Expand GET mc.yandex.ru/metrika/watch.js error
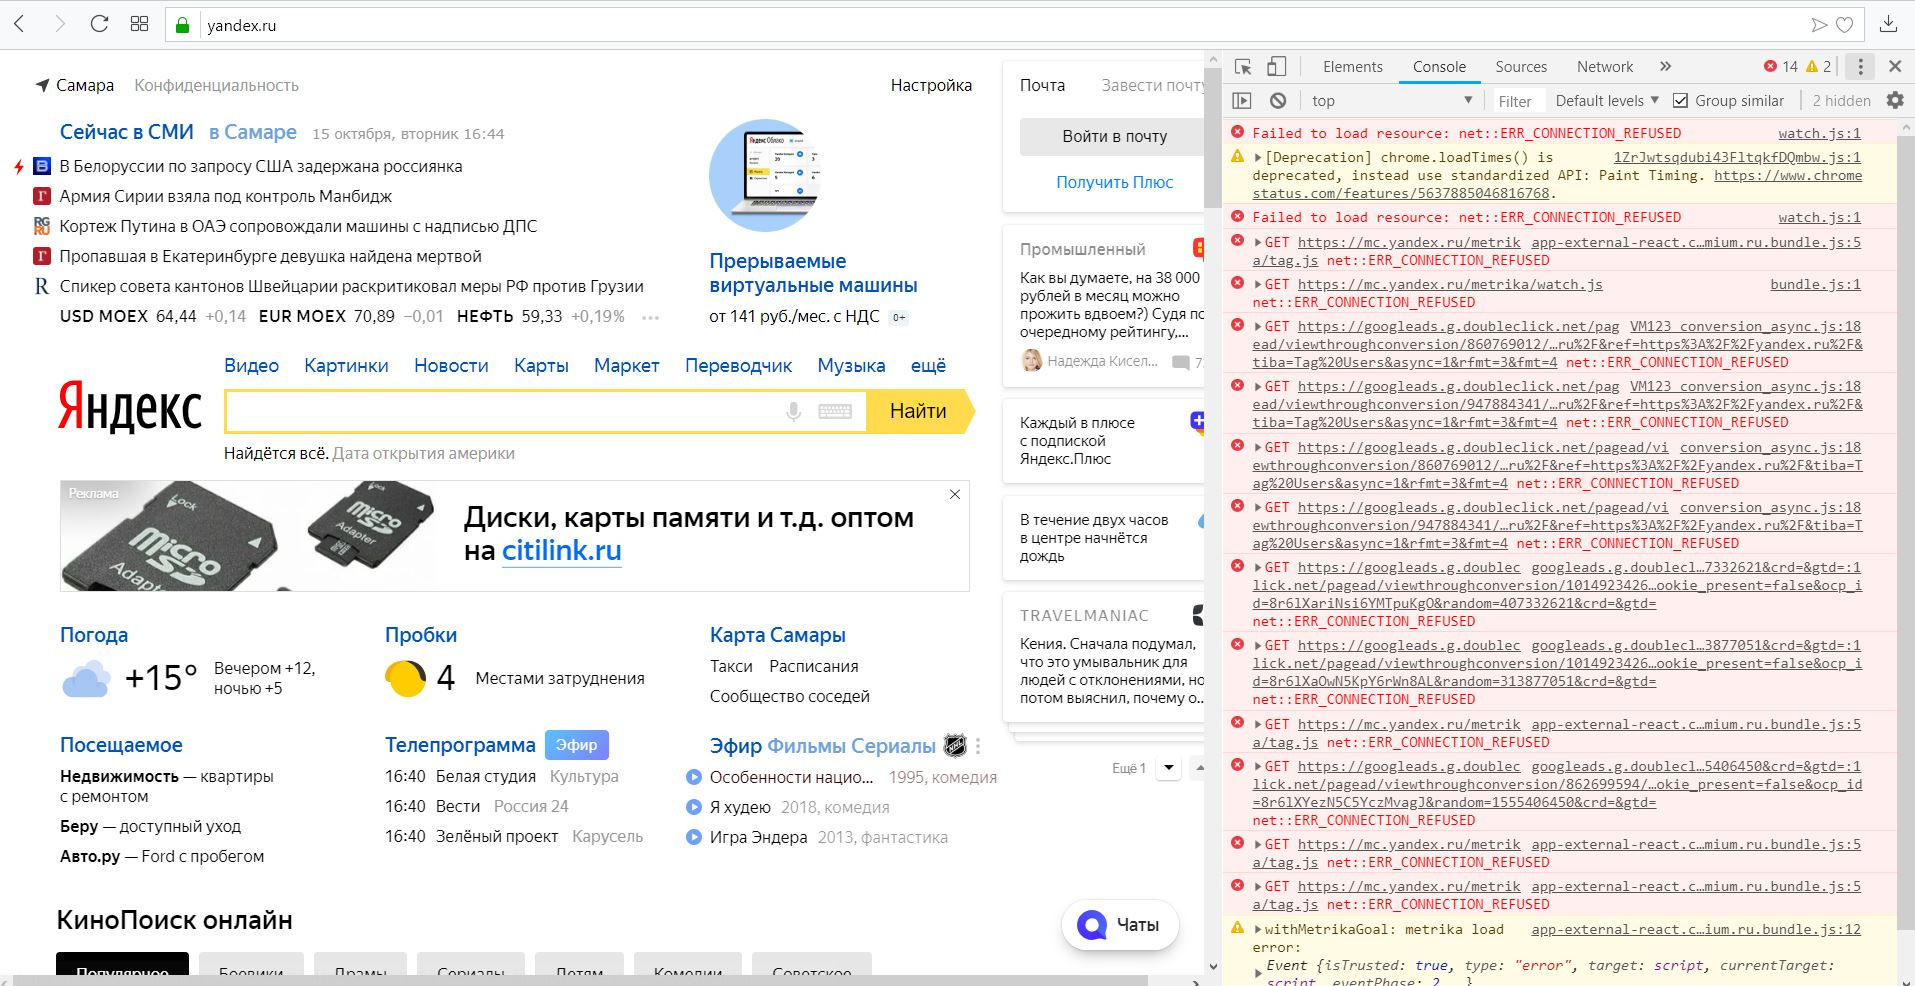This screenshot has width=1915, height=986. coord(1258,285)
